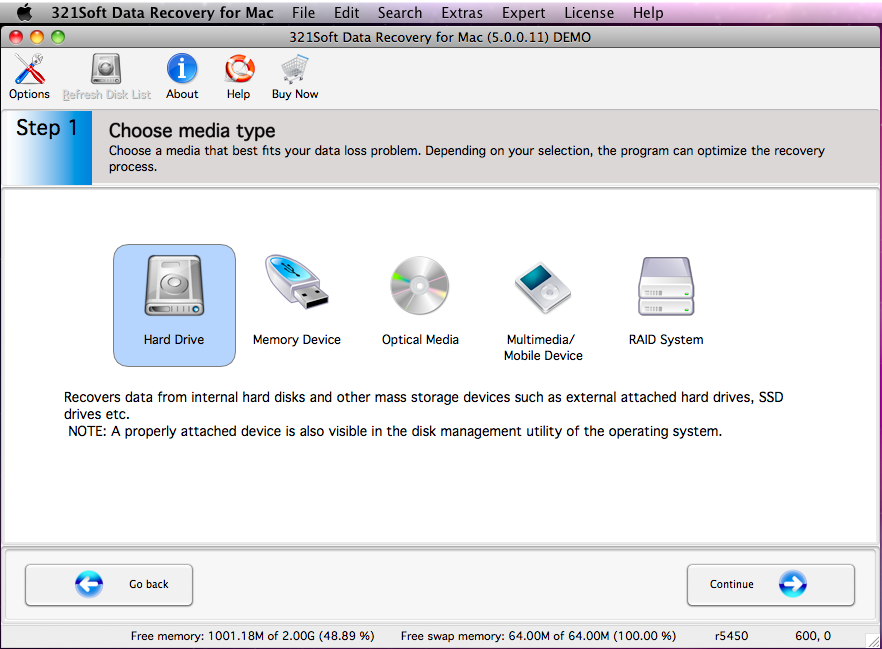
Task: Click the yellow minimize window button
Action: point(37,37)
